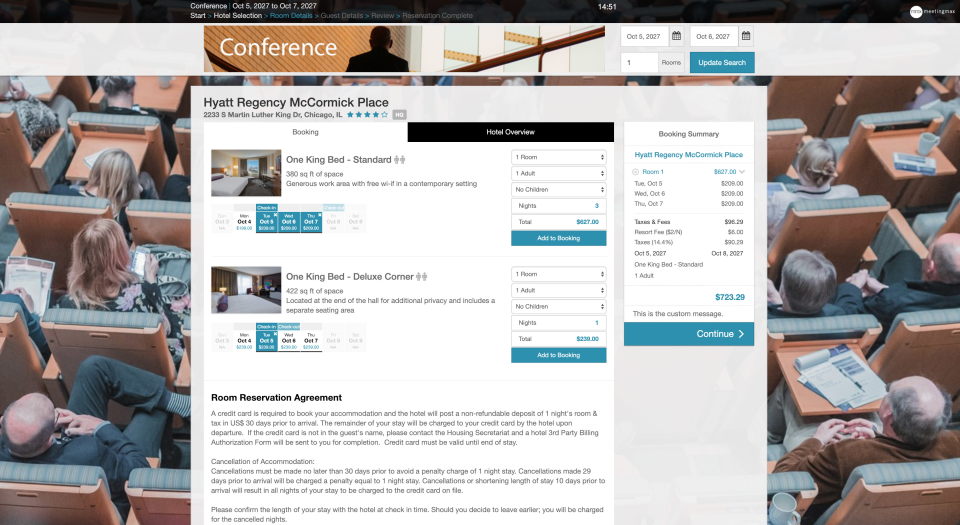Remove Room 1 from booking summary
This screenshot has width=960, height=525.
click(636, 172)
